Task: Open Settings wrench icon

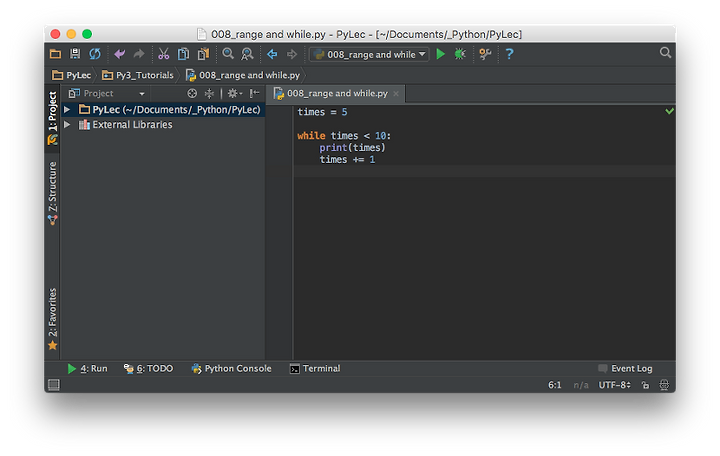Action: tap(485, 54)
